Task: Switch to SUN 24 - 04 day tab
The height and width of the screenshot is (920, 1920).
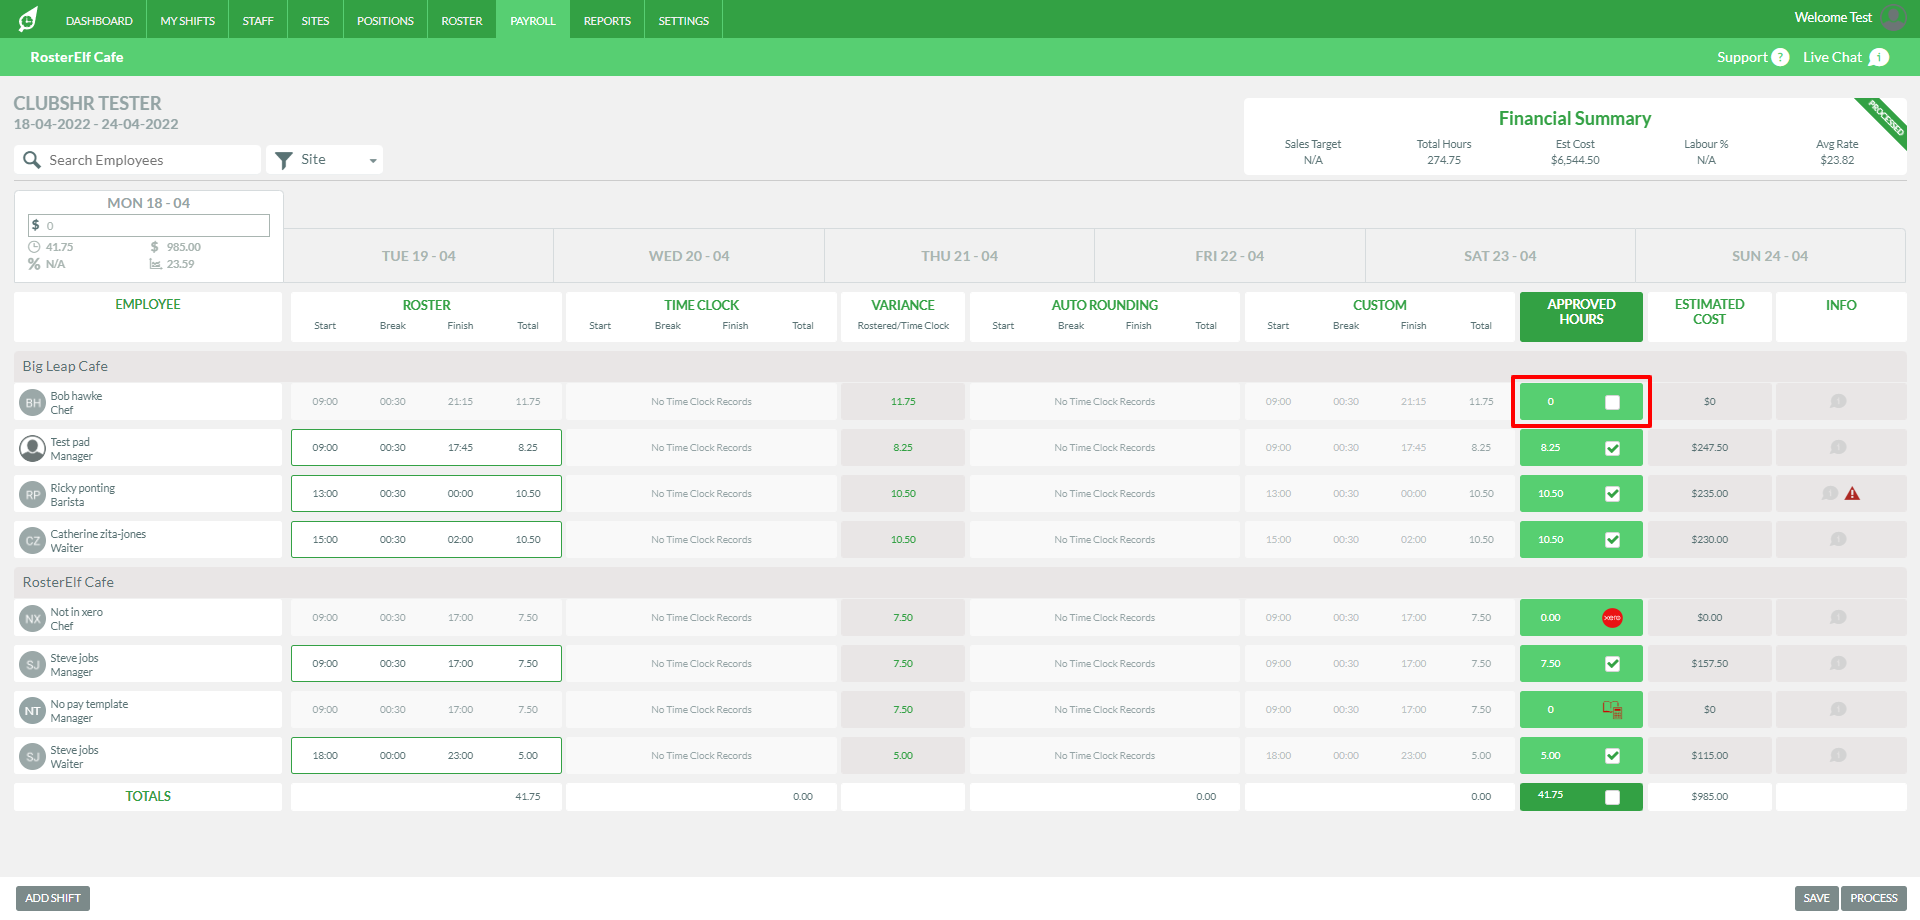Action: (x=1770, y=256)
